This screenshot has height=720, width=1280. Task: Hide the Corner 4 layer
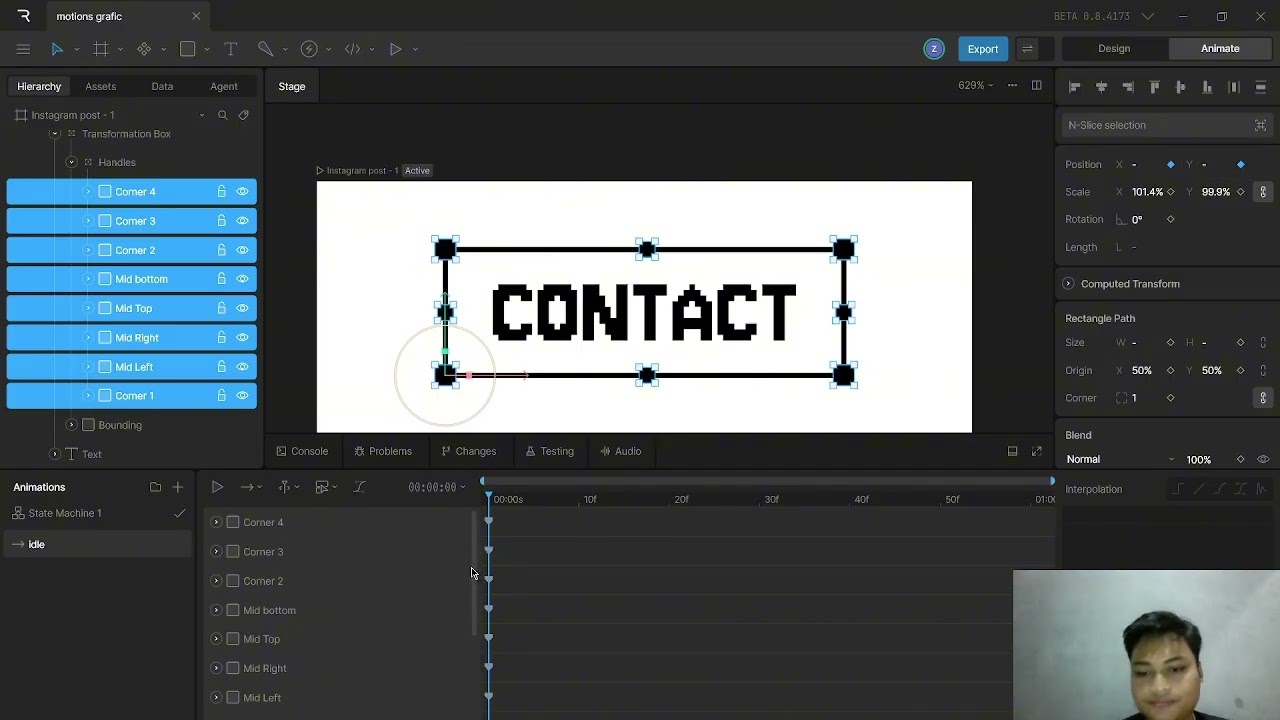[x=242, y=192]
